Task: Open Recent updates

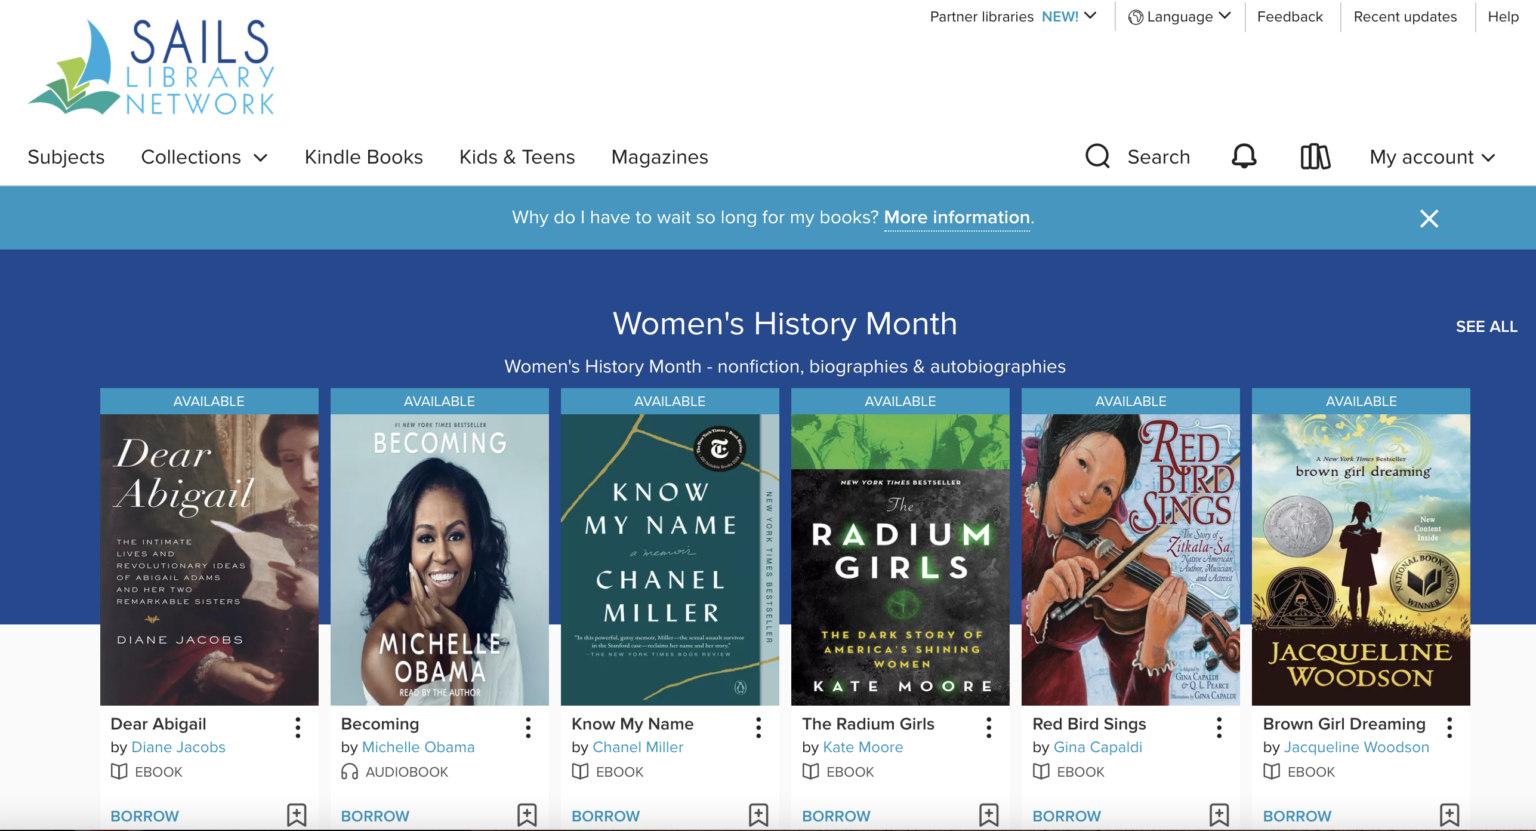Action: 1405,17
